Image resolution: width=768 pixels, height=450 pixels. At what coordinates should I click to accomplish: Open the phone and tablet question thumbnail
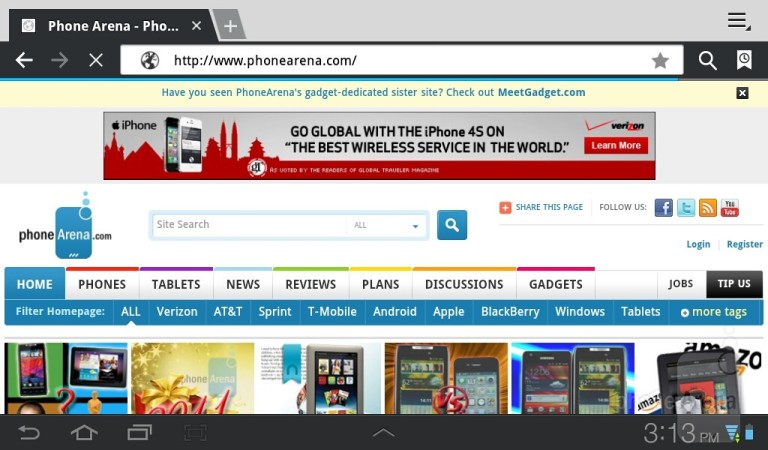coord(66,378)
